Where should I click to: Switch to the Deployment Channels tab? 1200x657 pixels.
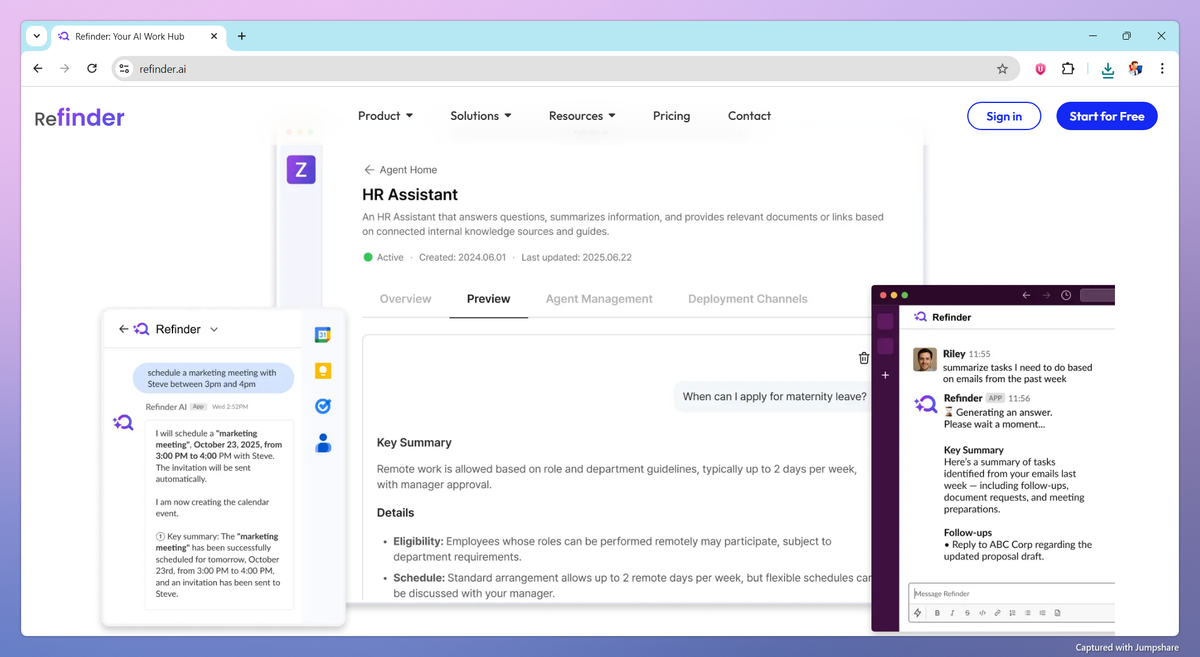click(x=747, y=299)
